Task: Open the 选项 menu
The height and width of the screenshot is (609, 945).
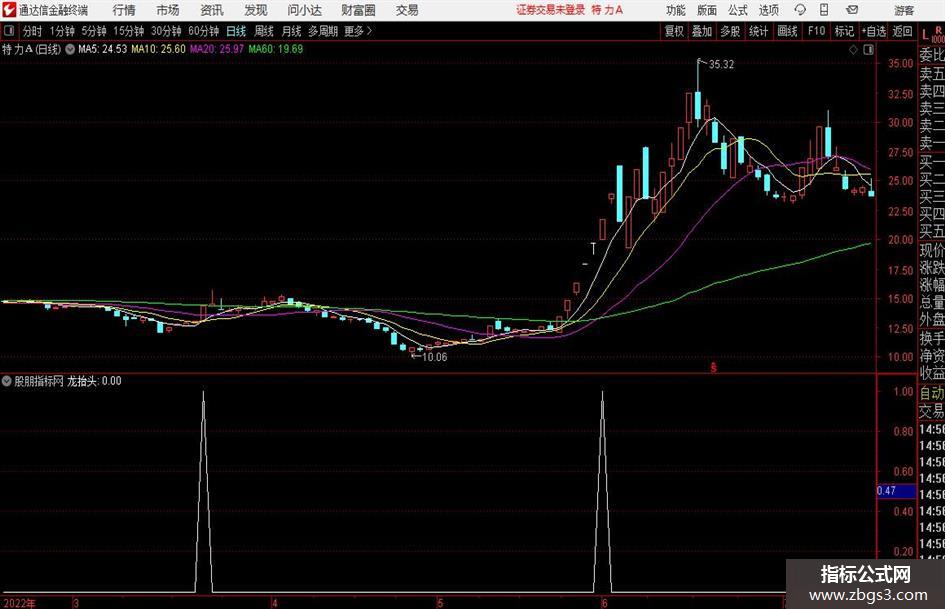Action: [x=768, y=10]
